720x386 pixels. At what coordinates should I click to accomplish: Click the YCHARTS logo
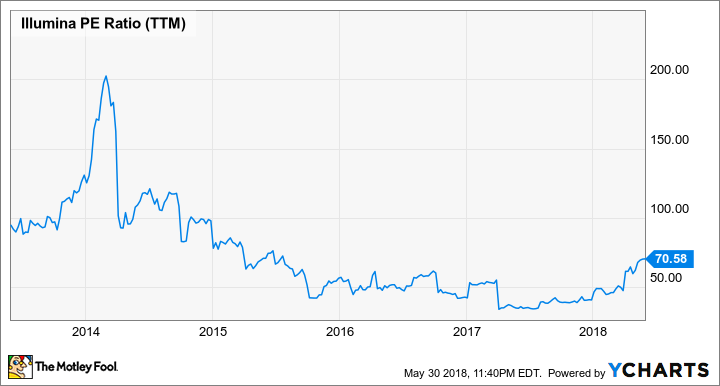click(x=658, y=370)
